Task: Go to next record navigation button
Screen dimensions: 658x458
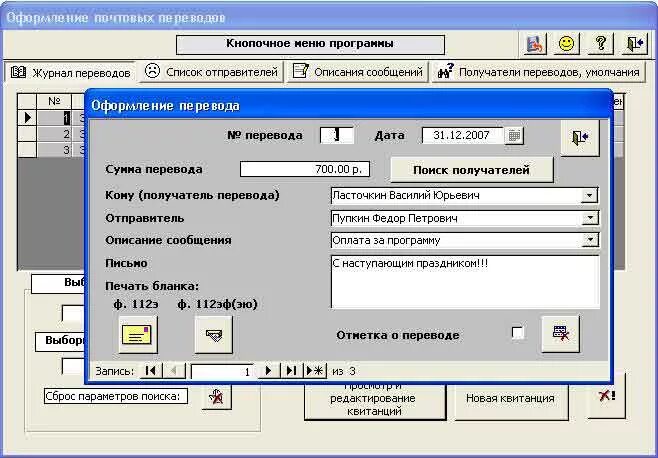Action: click(269, 371)
